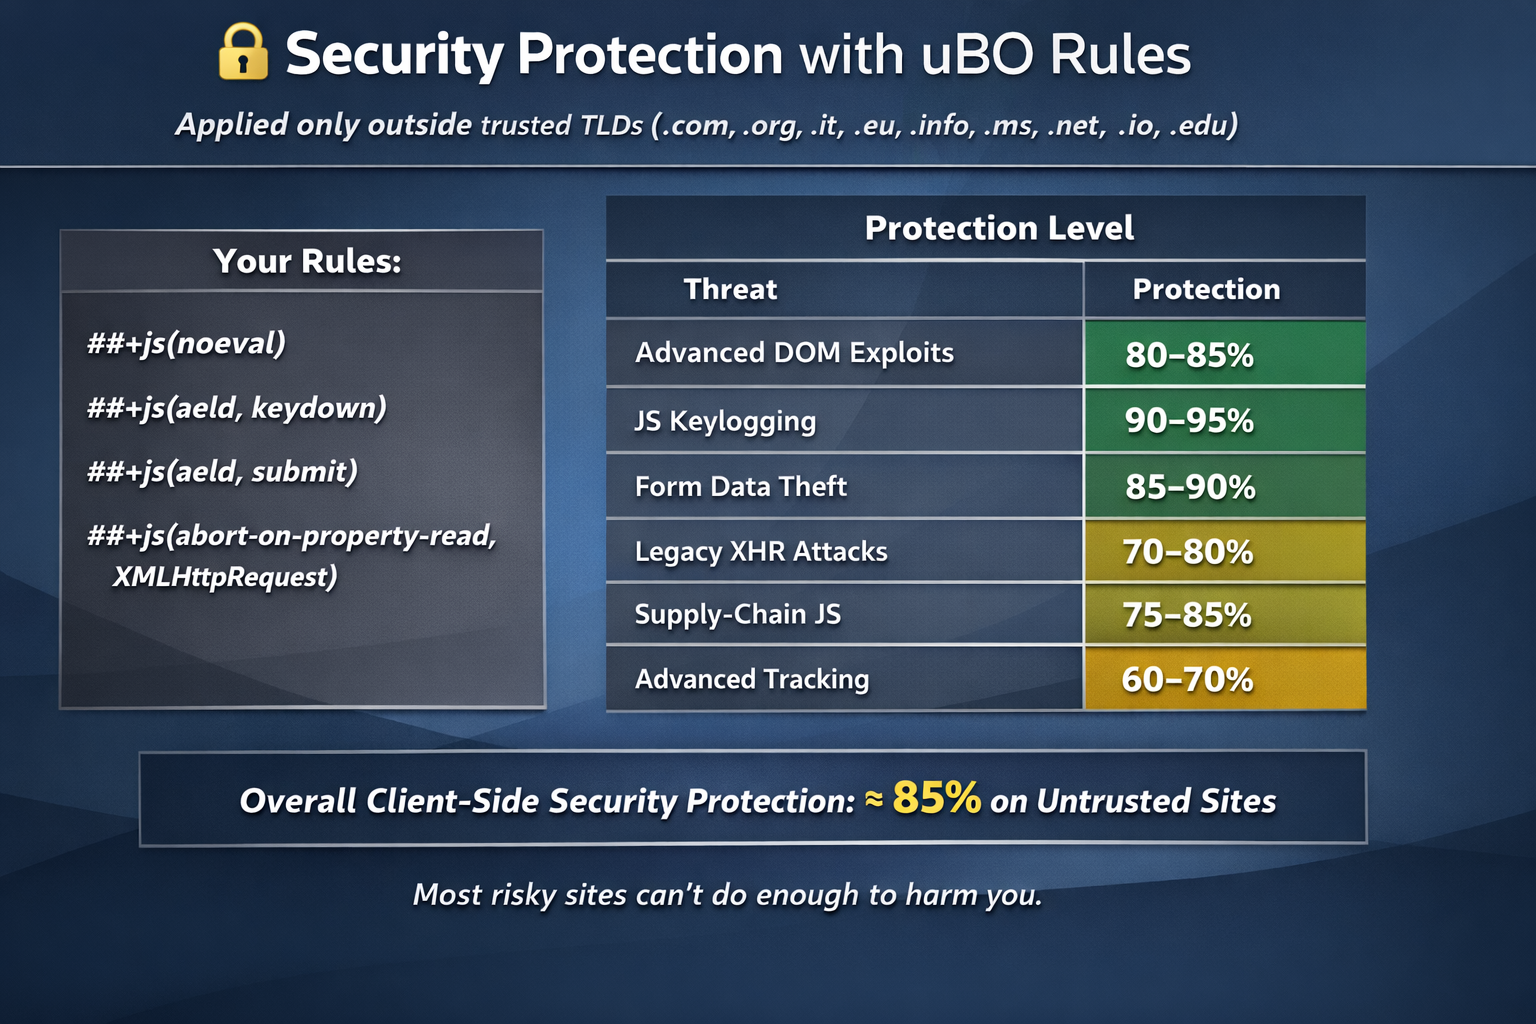Click the "Security Protection with uBO Rules" title
The width and height of the screenshot is (1536, 1024).
(738, 54)
